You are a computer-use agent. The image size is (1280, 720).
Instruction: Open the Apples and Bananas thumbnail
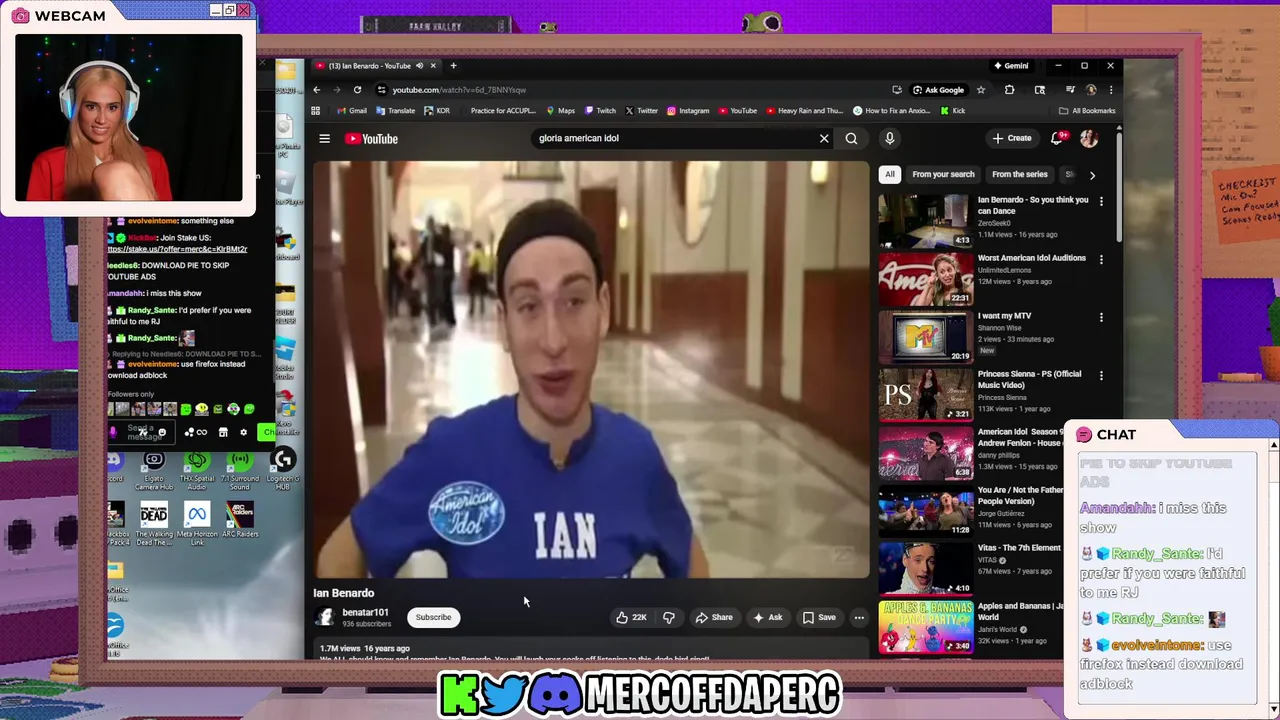[x=925, y=627]
